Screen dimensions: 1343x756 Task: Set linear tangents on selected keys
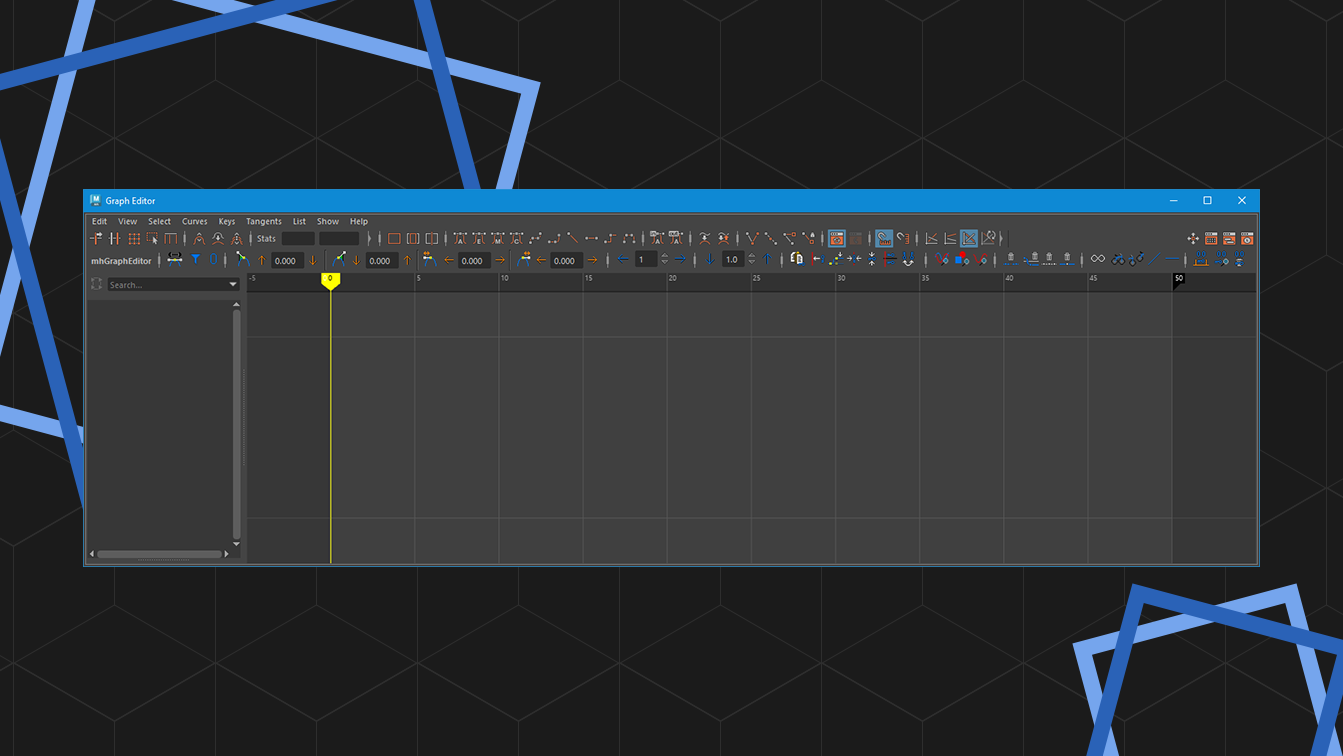click(x=569, y=238)
